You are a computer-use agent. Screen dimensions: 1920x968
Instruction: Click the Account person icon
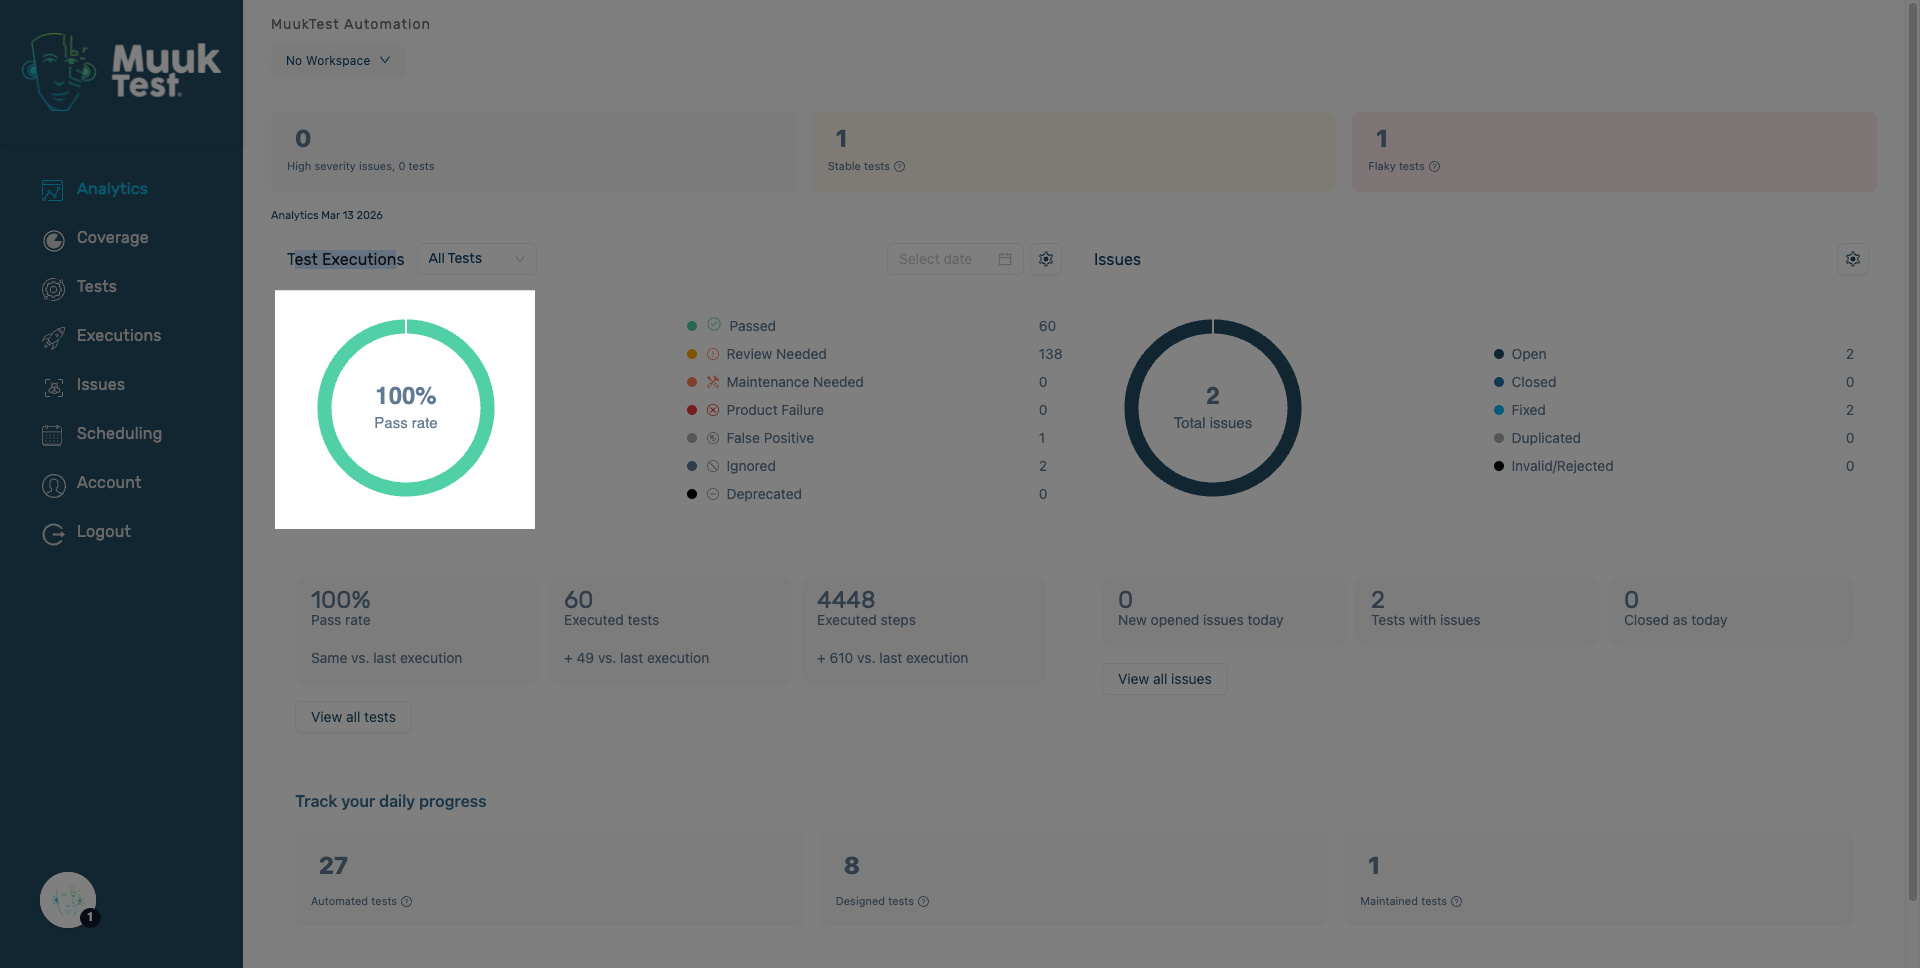click(x=53, y=485)
